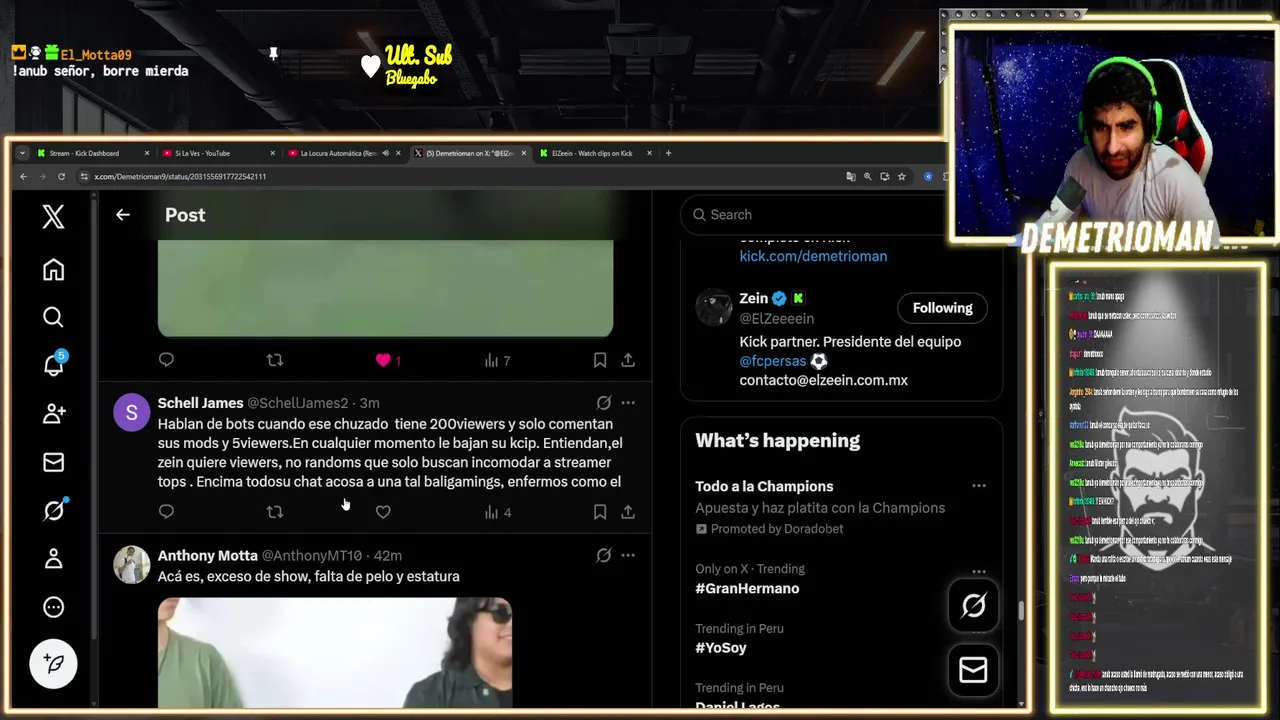Screen dimensions: 1280x720
Task: Open Grok explain on Schell James's post
Action: coord(604,403)
